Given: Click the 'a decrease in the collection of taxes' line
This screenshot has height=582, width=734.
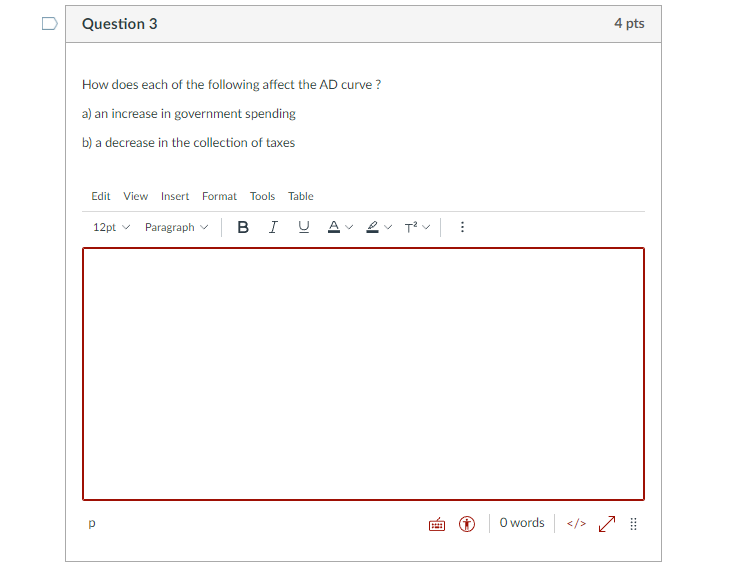Looking at the screenshot, I should 188,143.
